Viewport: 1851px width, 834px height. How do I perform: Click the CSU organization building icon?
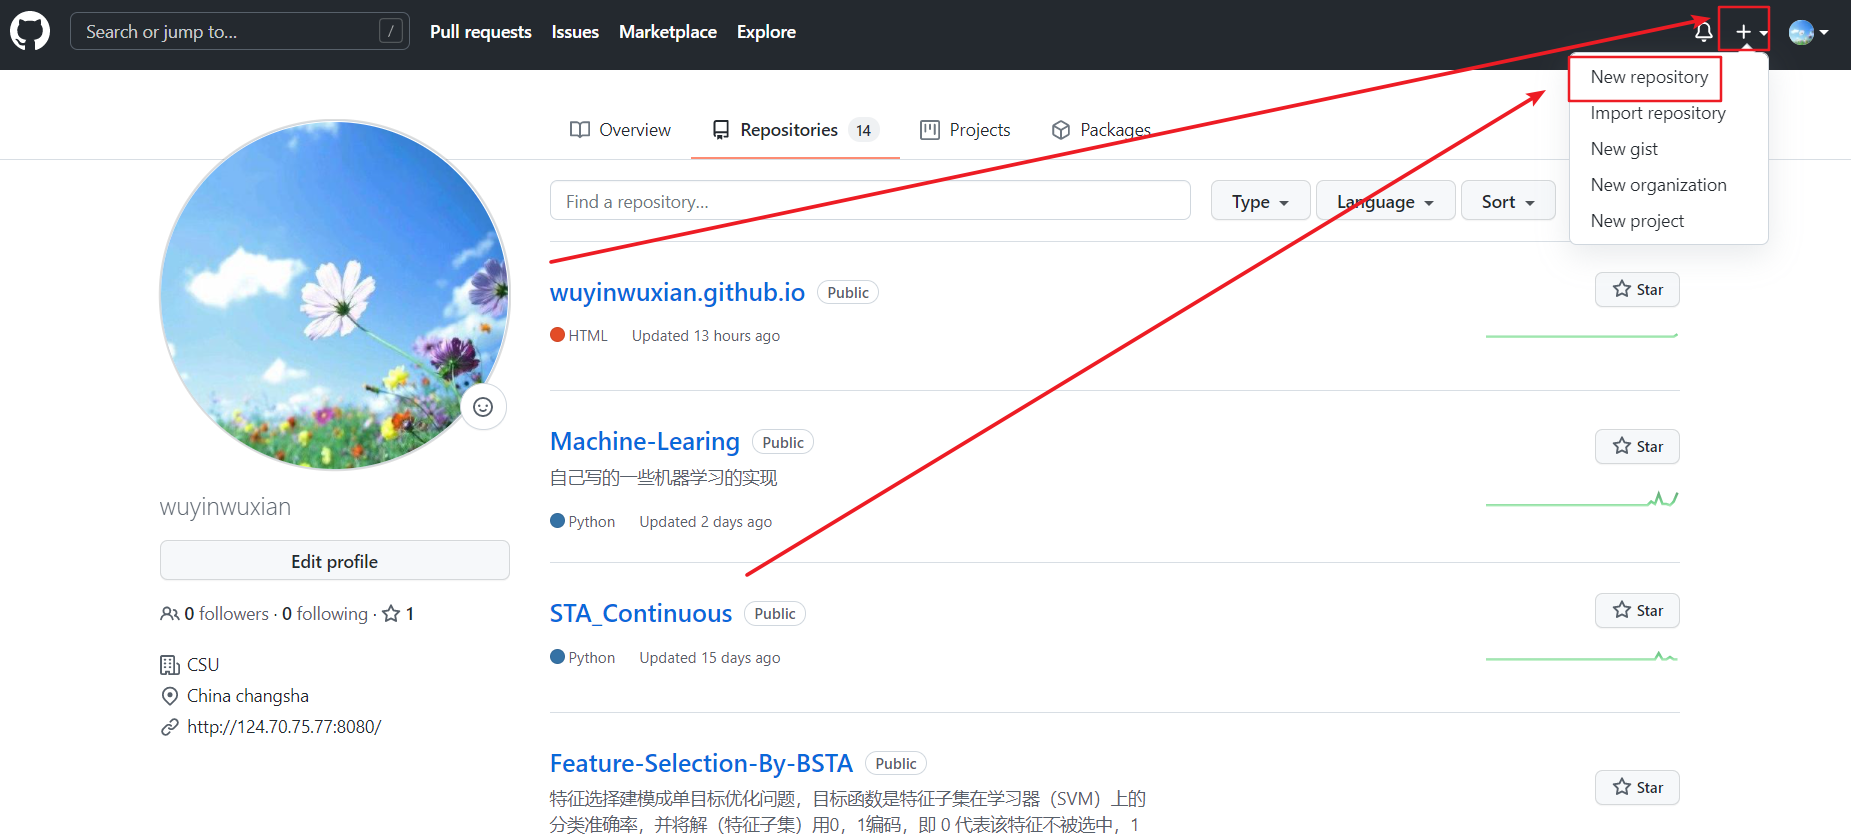[x=170, y=665]
